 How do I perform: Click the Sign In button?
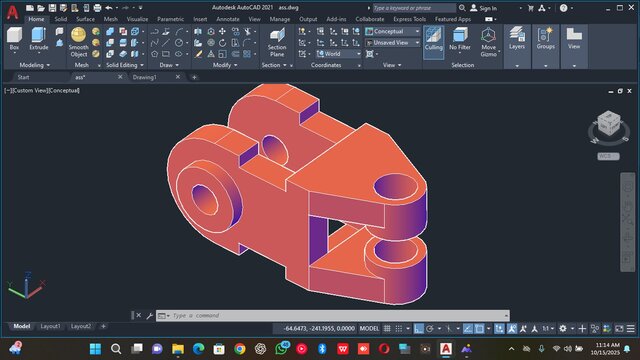click(x=484, y=8)
